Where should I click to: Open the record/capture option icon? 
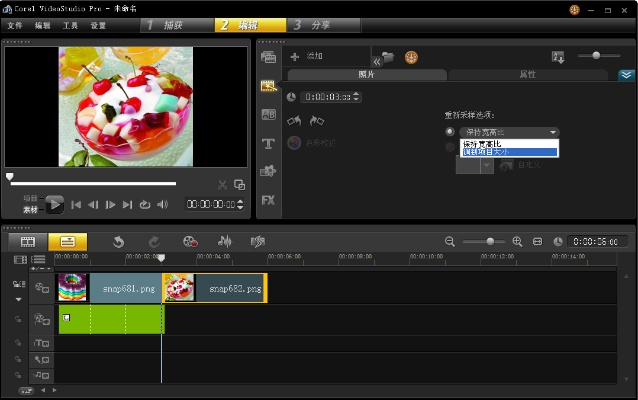[x=190, y=241]
